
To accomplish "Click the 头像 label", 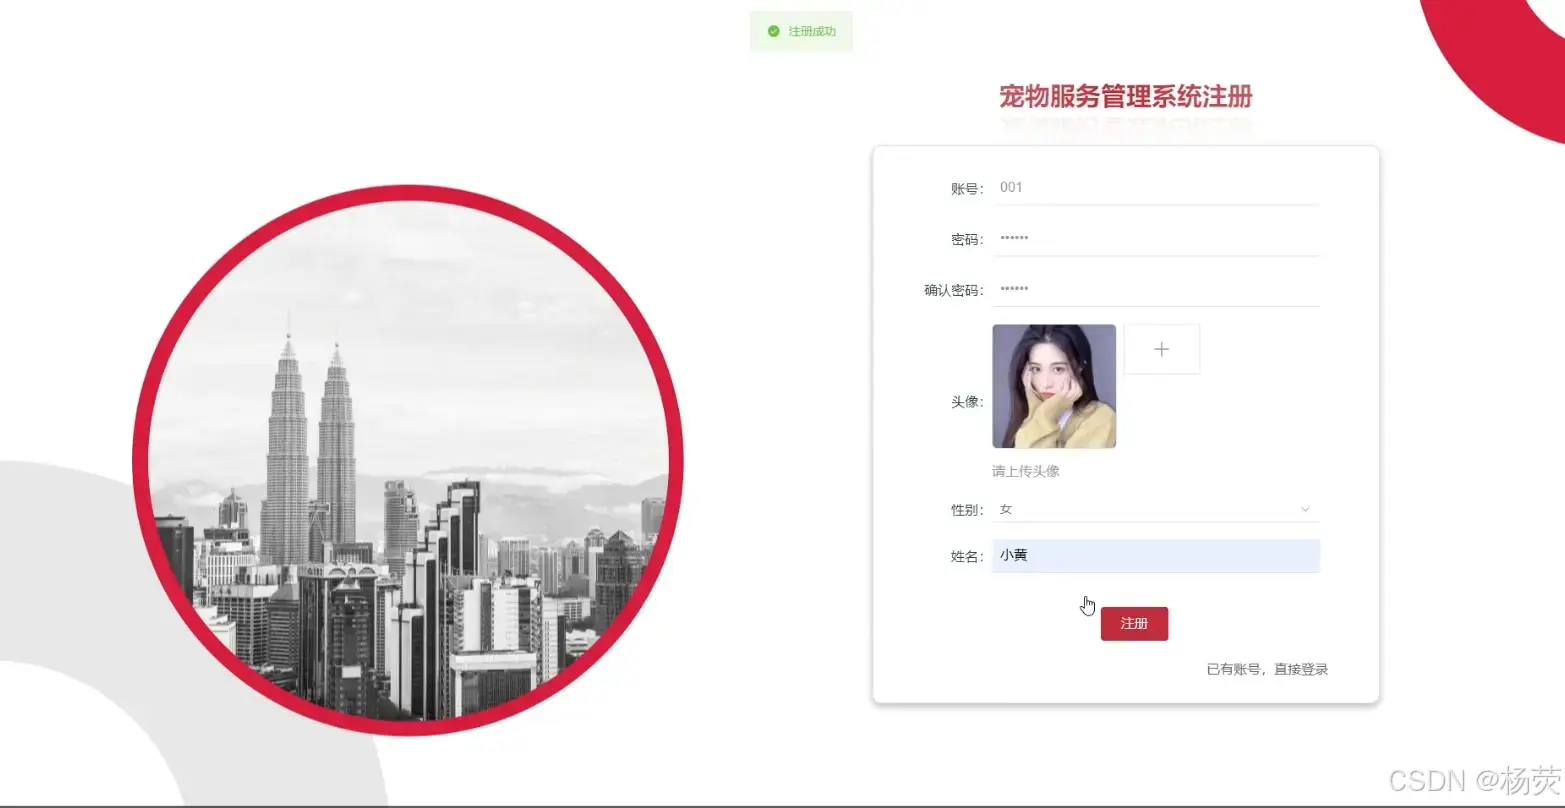I will 967,402.
